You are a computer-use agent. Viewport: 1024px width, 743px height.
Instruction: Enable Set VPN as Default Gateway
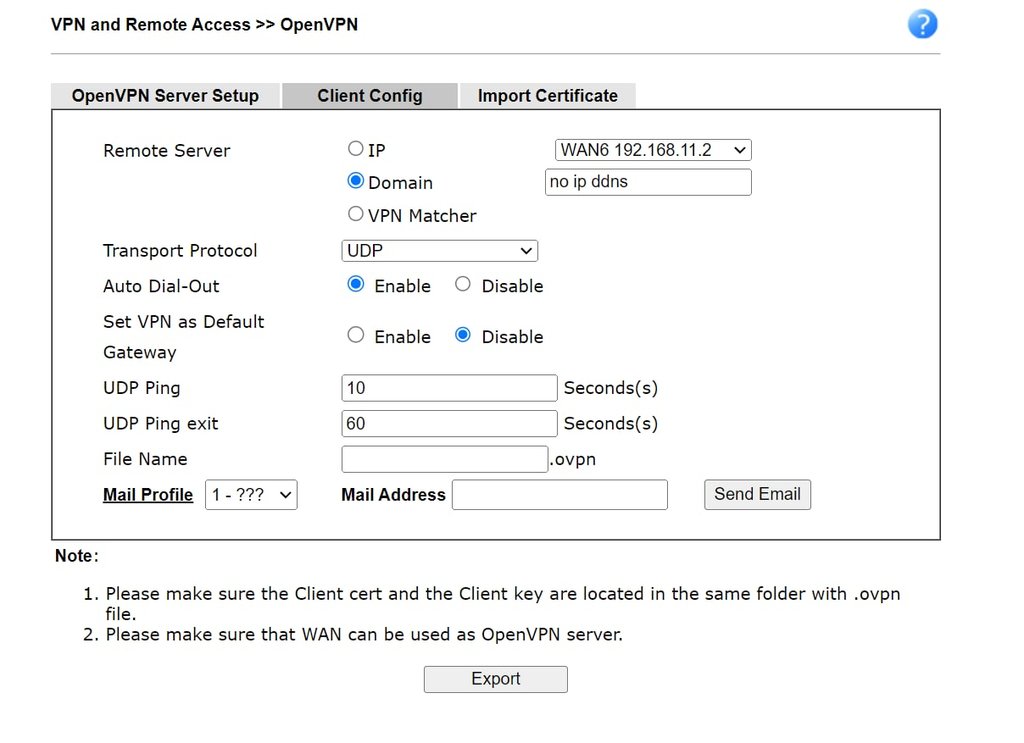[x=355, y=335]
